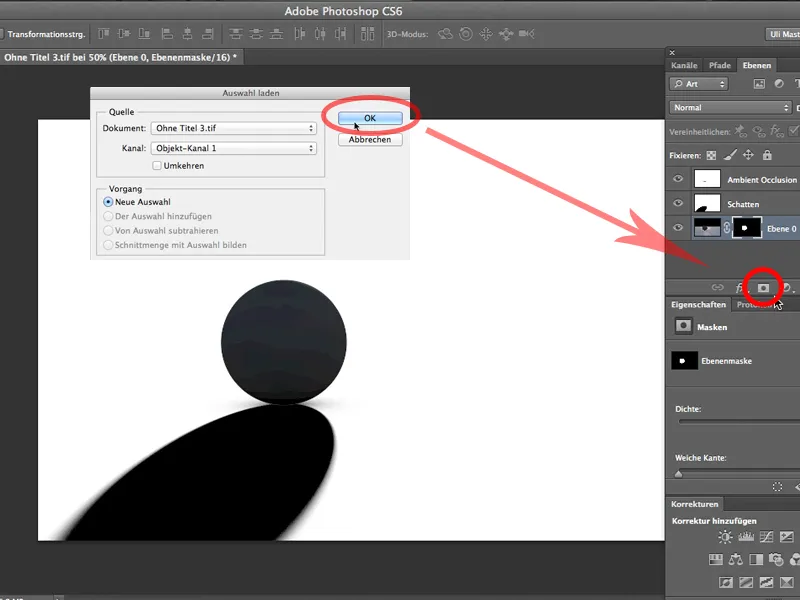Switch to the Kanäle tab
800x600 pixels.
click(x=684, y=65)
